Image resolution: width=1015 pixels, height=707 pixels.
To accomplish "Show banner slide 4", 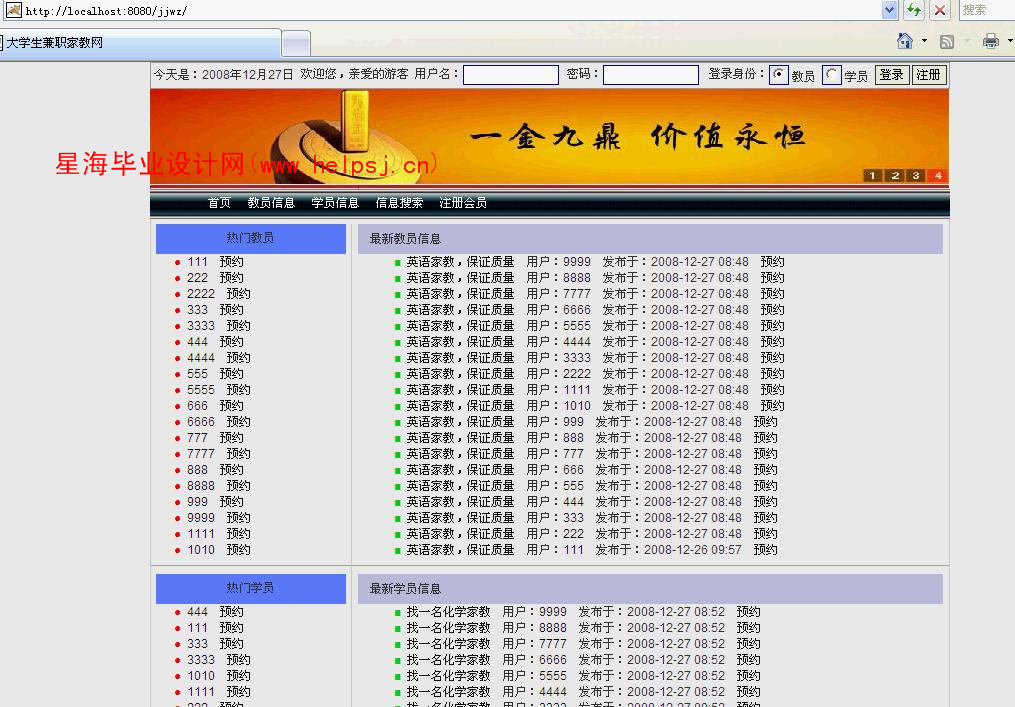I will click(937, 175).
